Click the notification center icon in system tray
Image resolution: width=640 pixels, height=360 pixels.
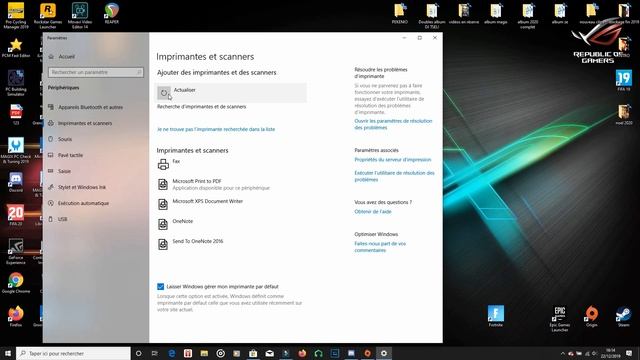(629, 353)
